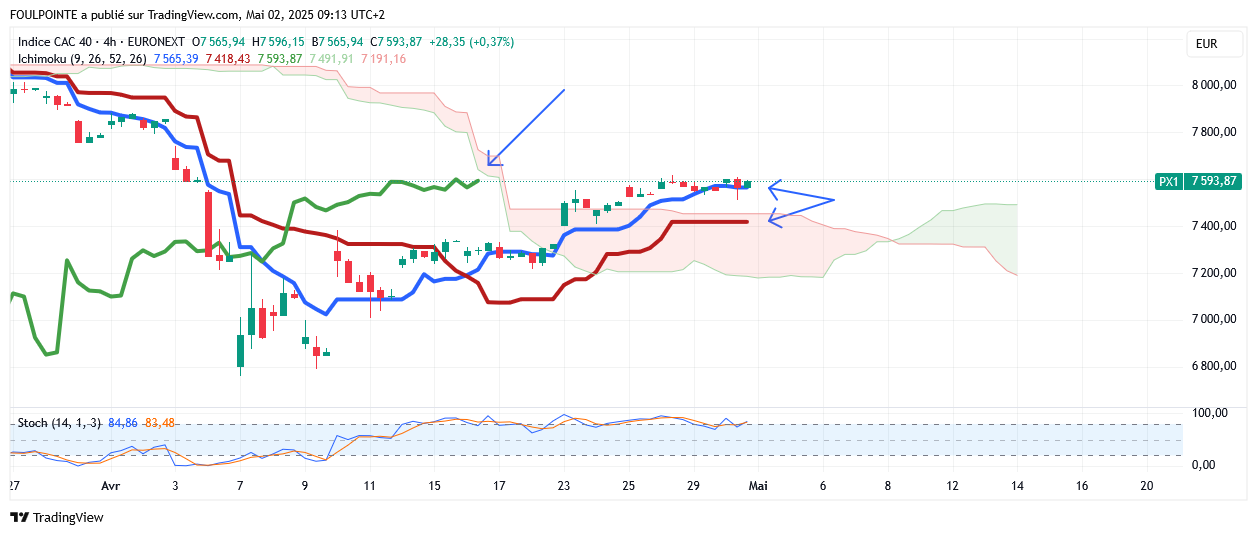Click the 7 800,00 price axis label

click(1215, 132)
